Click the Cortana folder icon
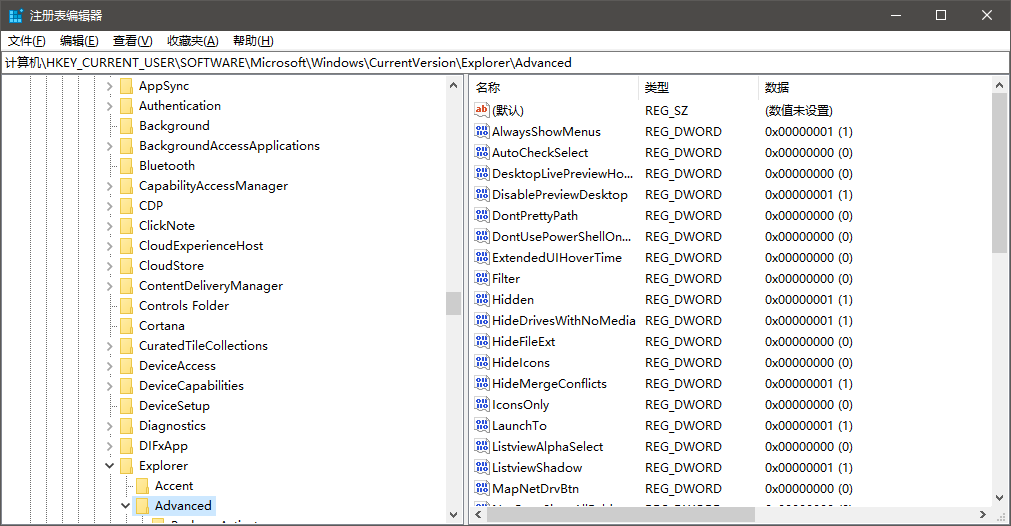The height and width of the screenshot is (526, 1011). [x=126, y=326]
